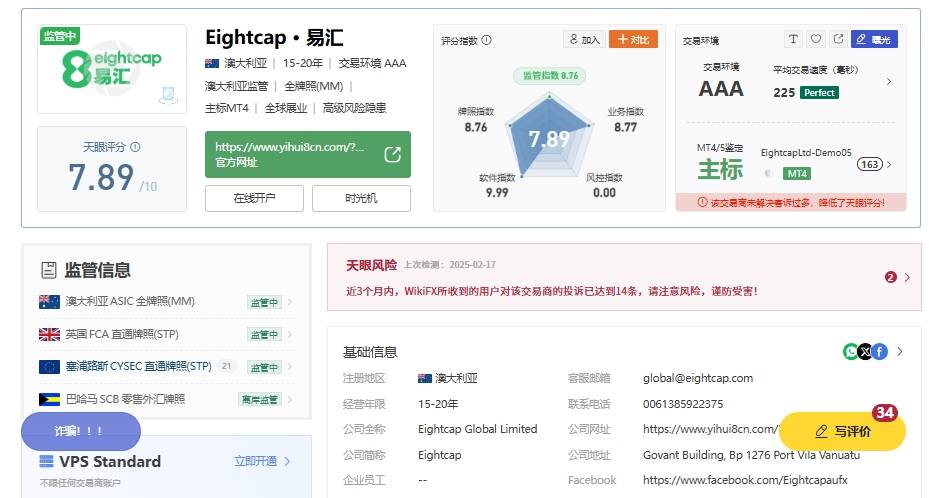Click the Bahamas flag in SCB row

pos(49,399)
